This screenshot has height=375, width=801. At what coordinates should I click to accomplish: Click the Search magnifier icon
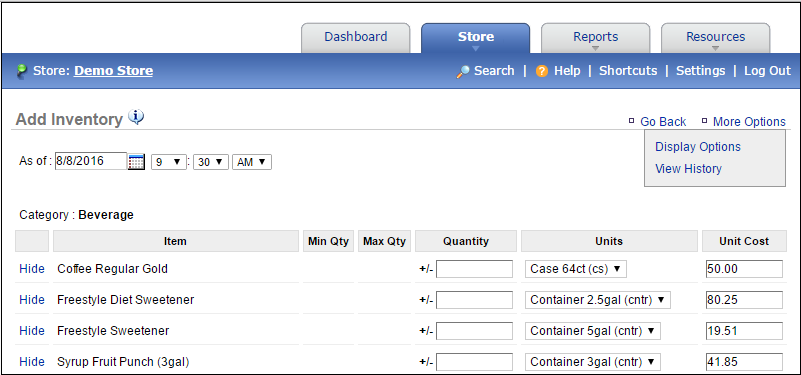point(463,72)
